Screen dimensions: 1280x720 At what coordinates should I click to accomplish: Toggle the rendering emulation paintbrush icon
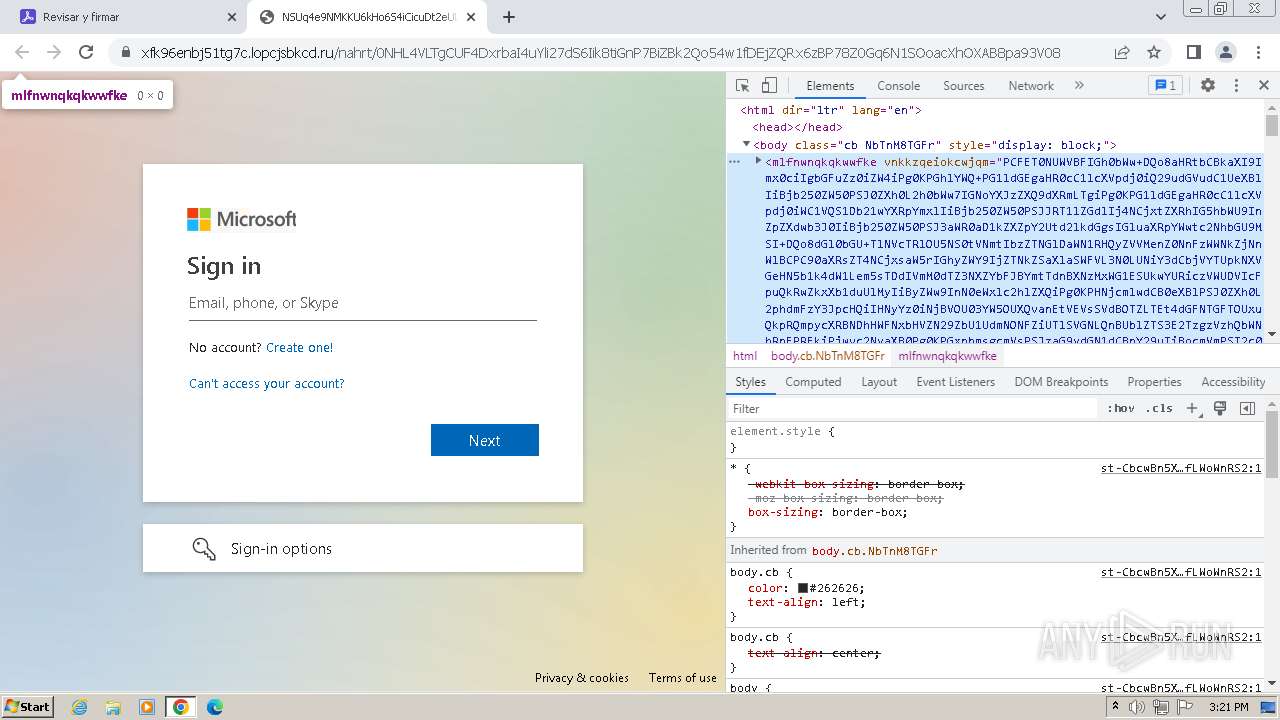[x=1220, y=408]
